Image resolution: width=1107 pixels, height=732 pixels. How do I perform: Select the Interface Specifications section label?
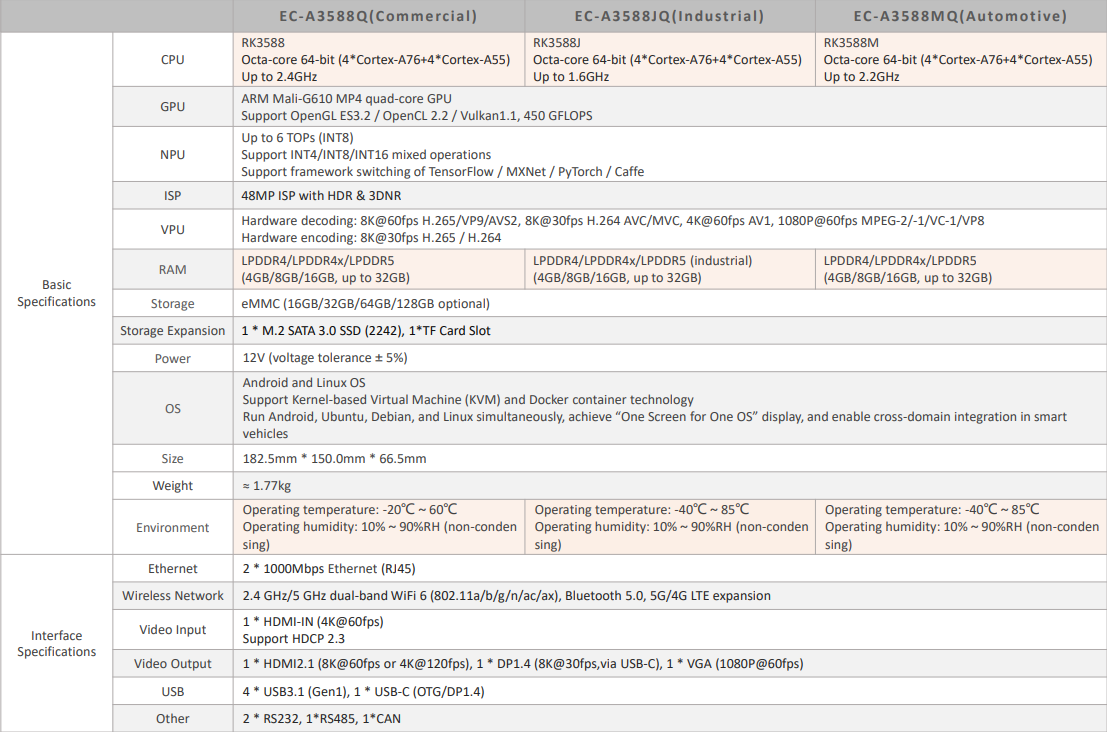tap(56, 643)
